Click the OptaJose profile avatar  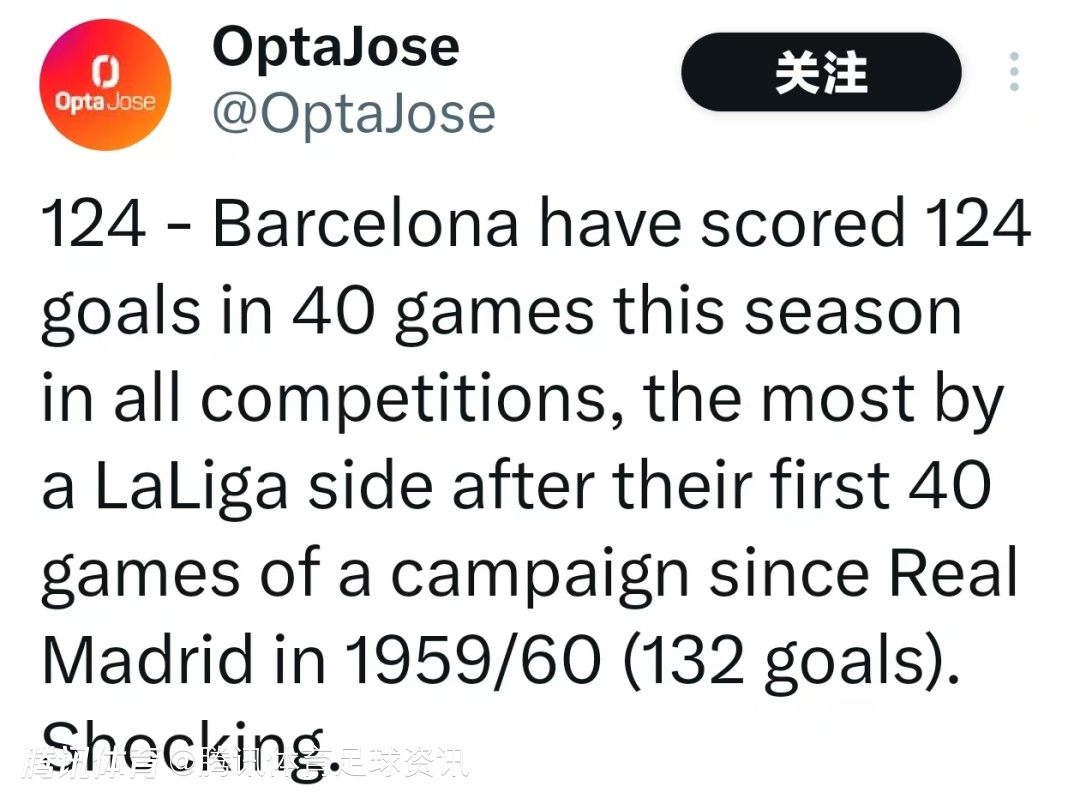(105, 85)
